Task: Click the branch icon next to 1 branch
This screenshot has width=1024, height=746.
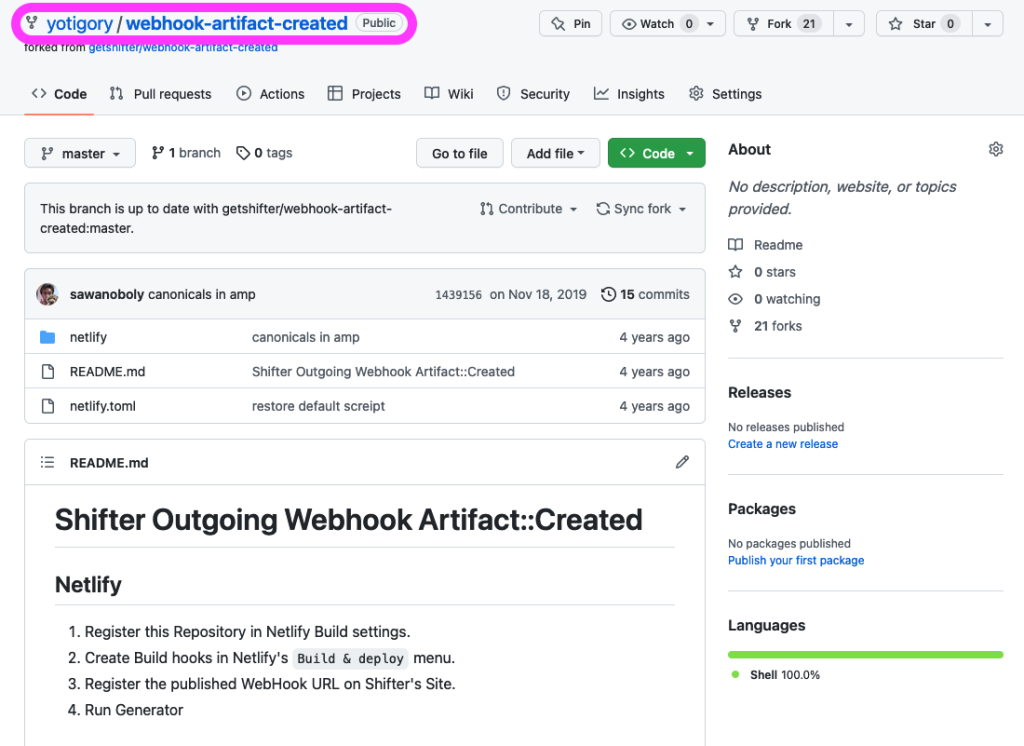Action: pos(157,153)
